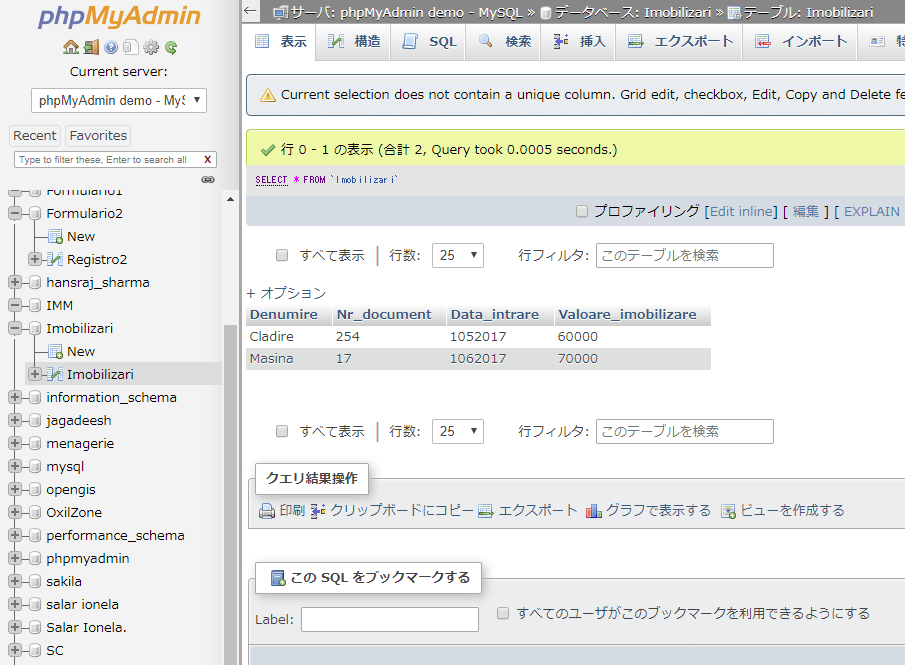
Task: Open navigation panel settings gear icon
Action: point(151,47)
